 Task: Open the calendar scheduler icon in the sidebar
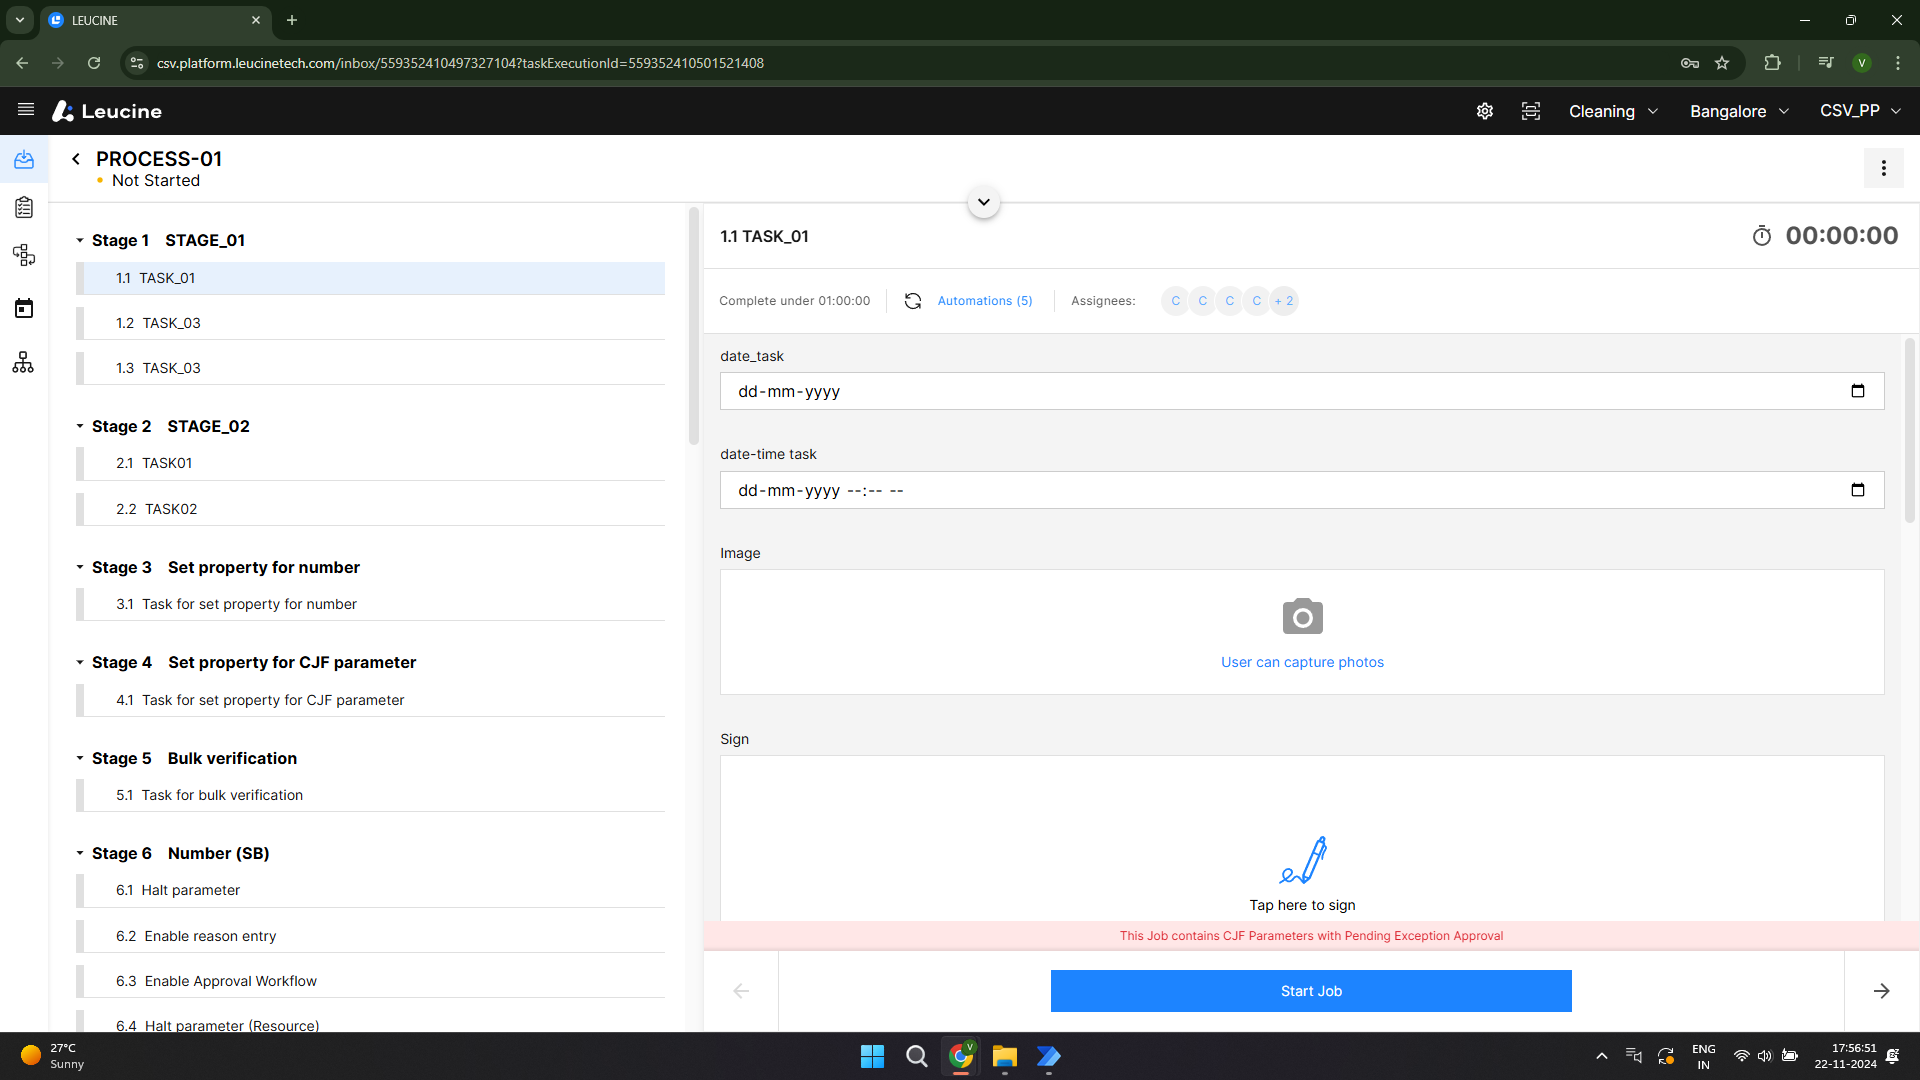pyautogui.click(x=23, y=308)
